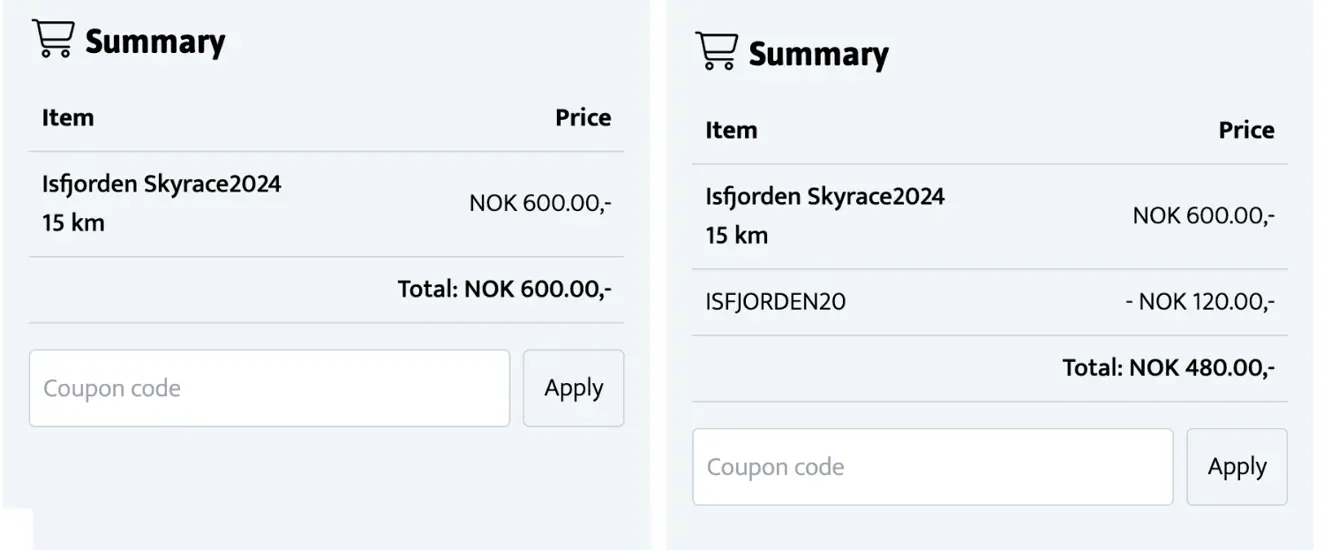The width and height of the screenshot is (1324, 550).
Task: Click the Total: NOK 480.00 line
Action: pos(1168,368)
